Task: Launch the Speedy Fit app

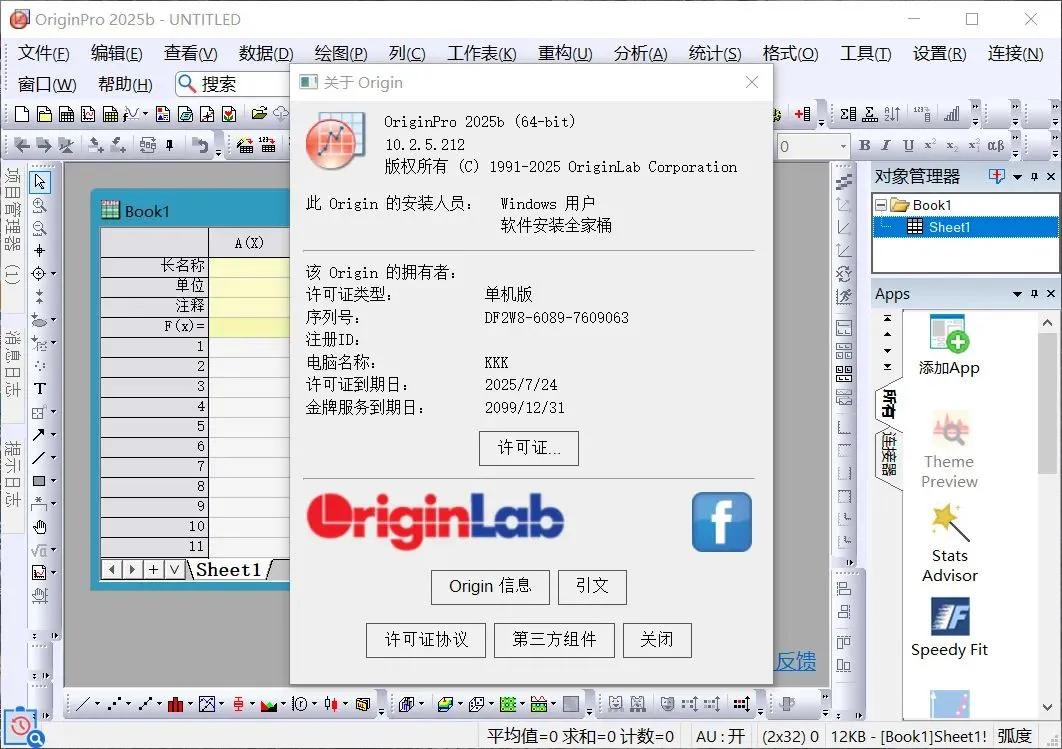Action: click(x=949, y=628)
